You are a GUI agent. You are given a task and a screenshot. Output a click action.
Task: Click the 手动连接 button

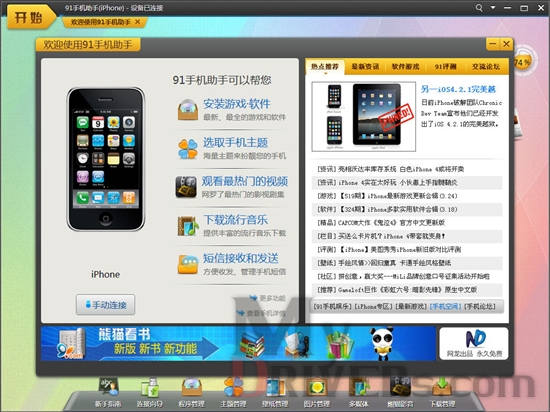point(106,305)
